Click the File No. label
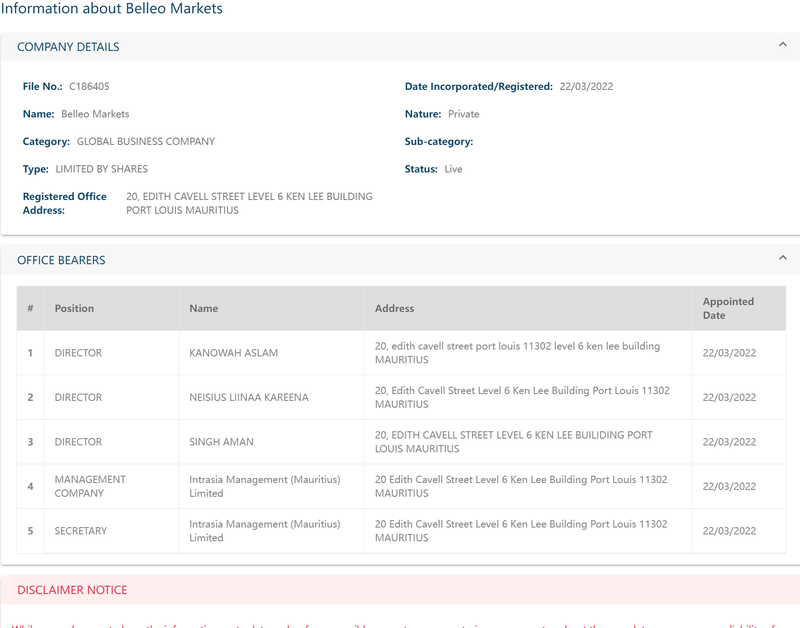Viewport: 800px width, 628px height. (x=42, y=86)
